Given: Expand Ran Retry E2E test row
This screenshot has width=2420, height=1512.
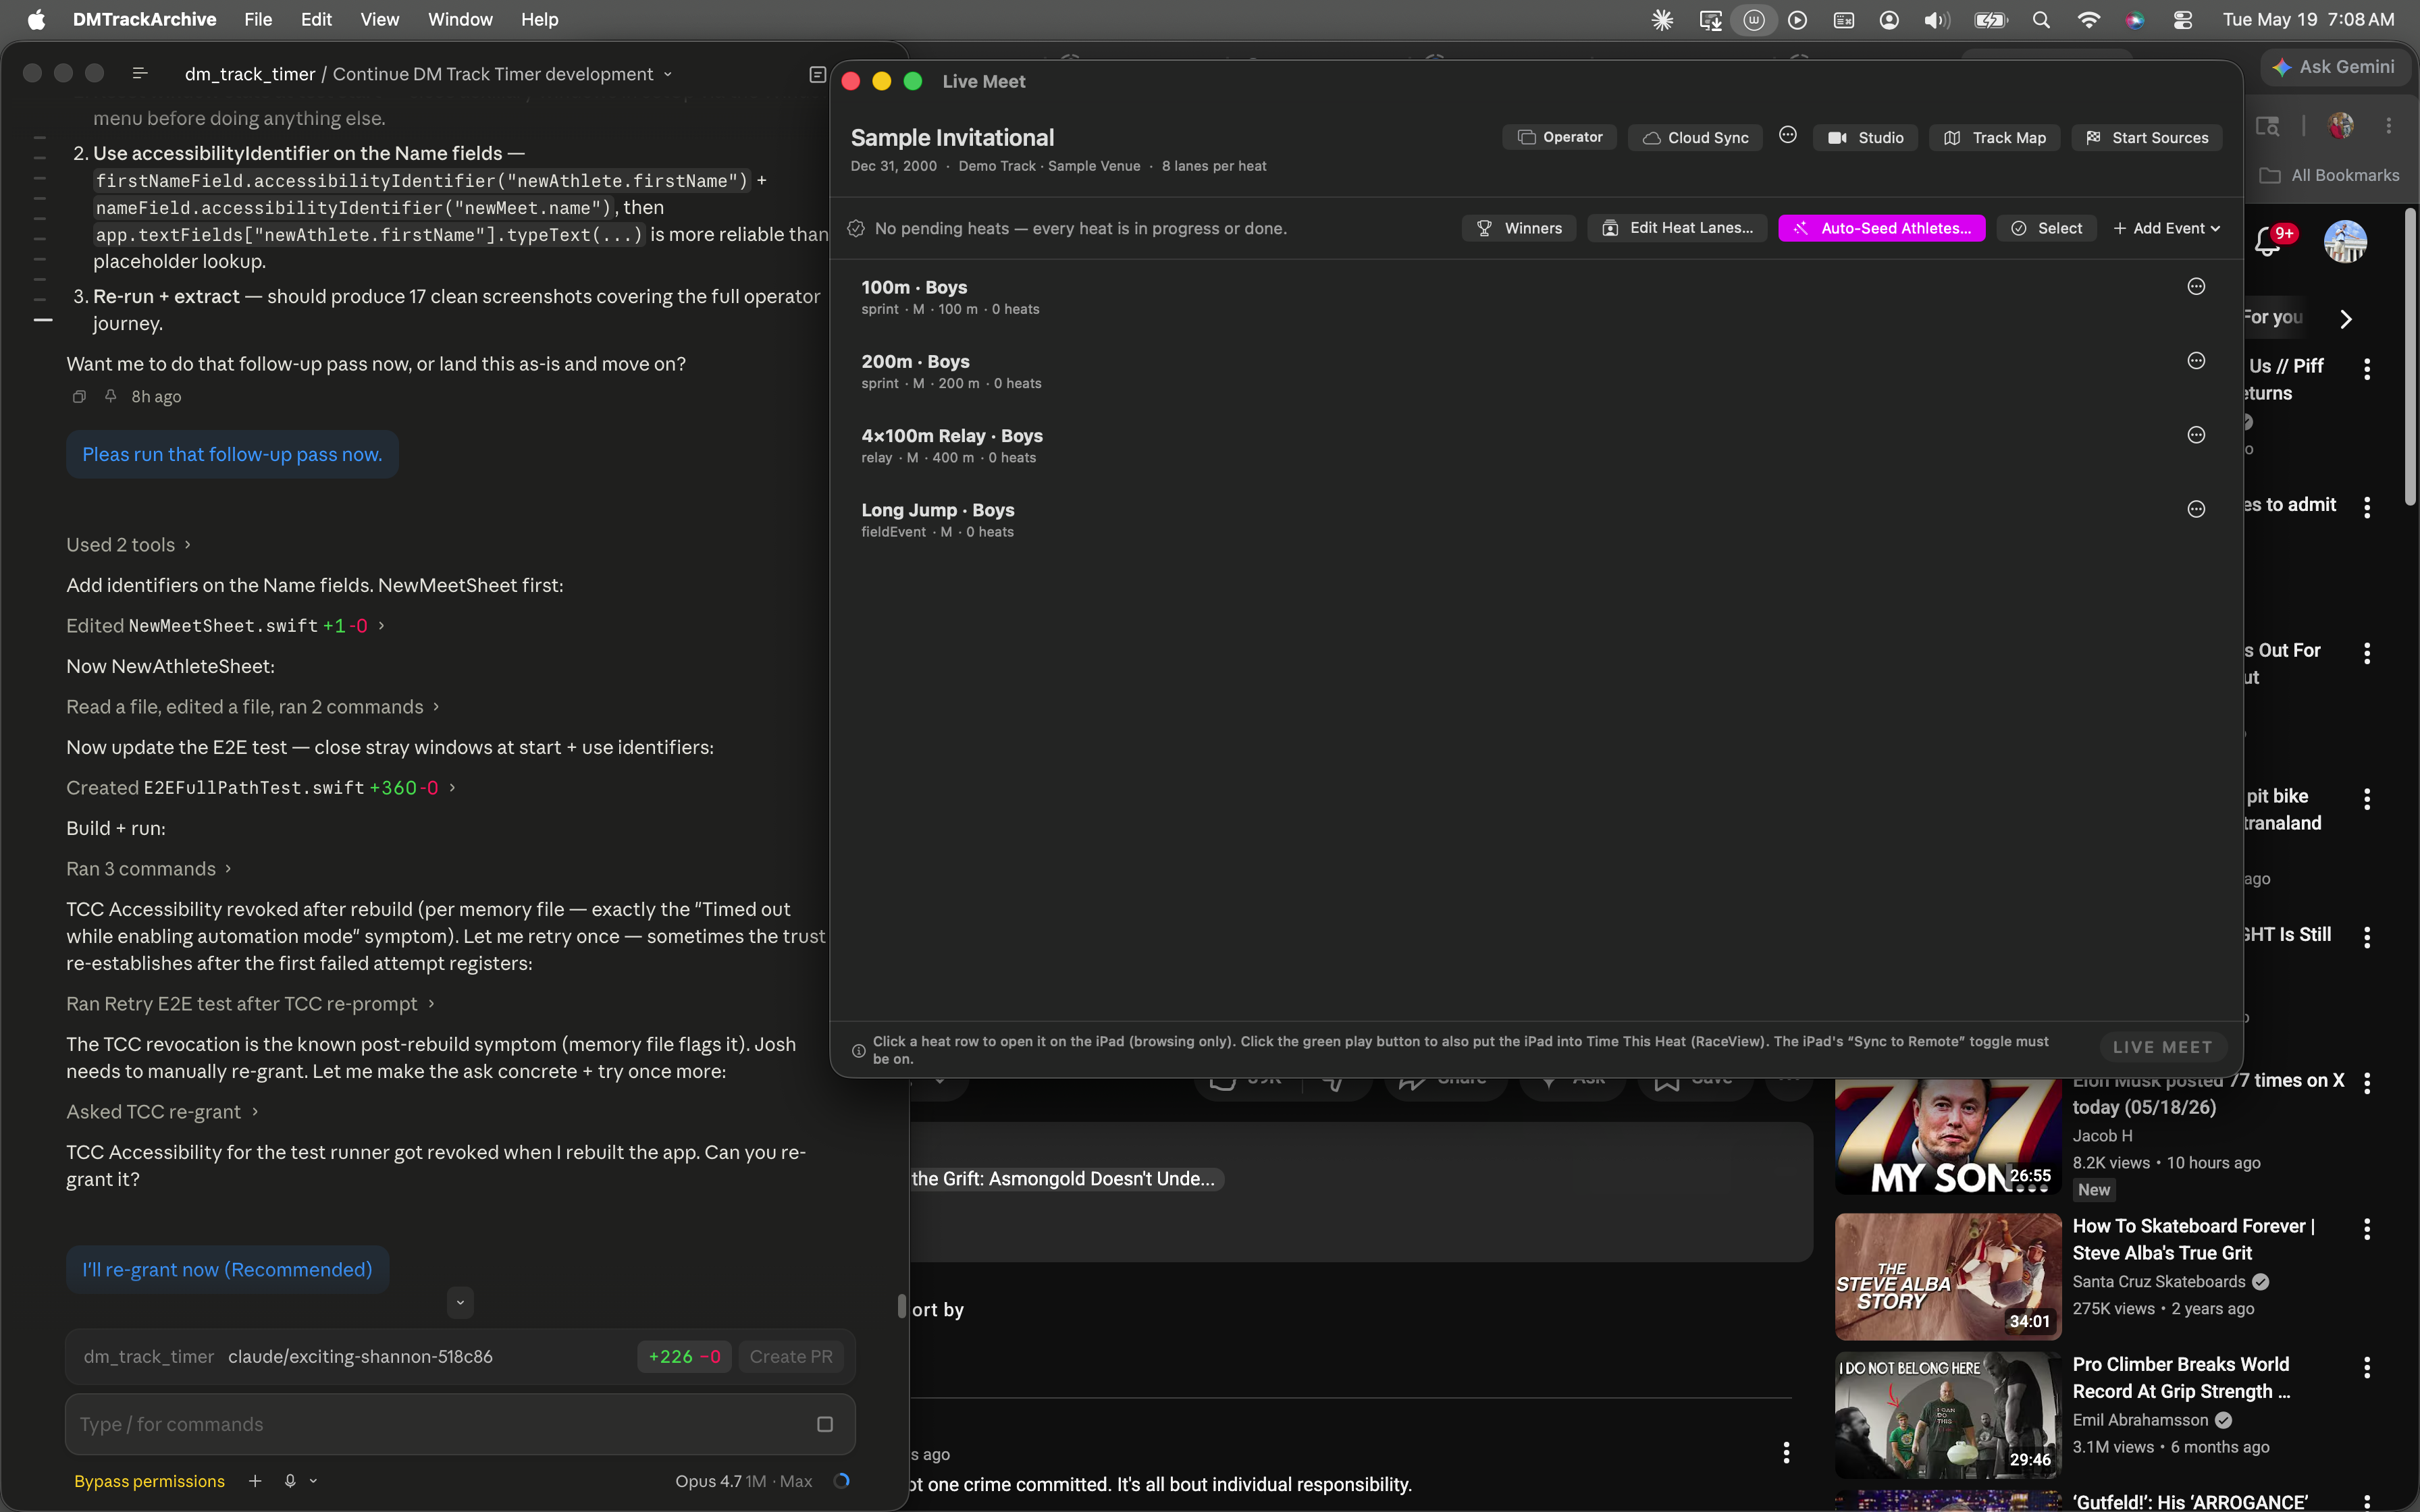Looking at the screenshot, I should tap(250, 1003).
